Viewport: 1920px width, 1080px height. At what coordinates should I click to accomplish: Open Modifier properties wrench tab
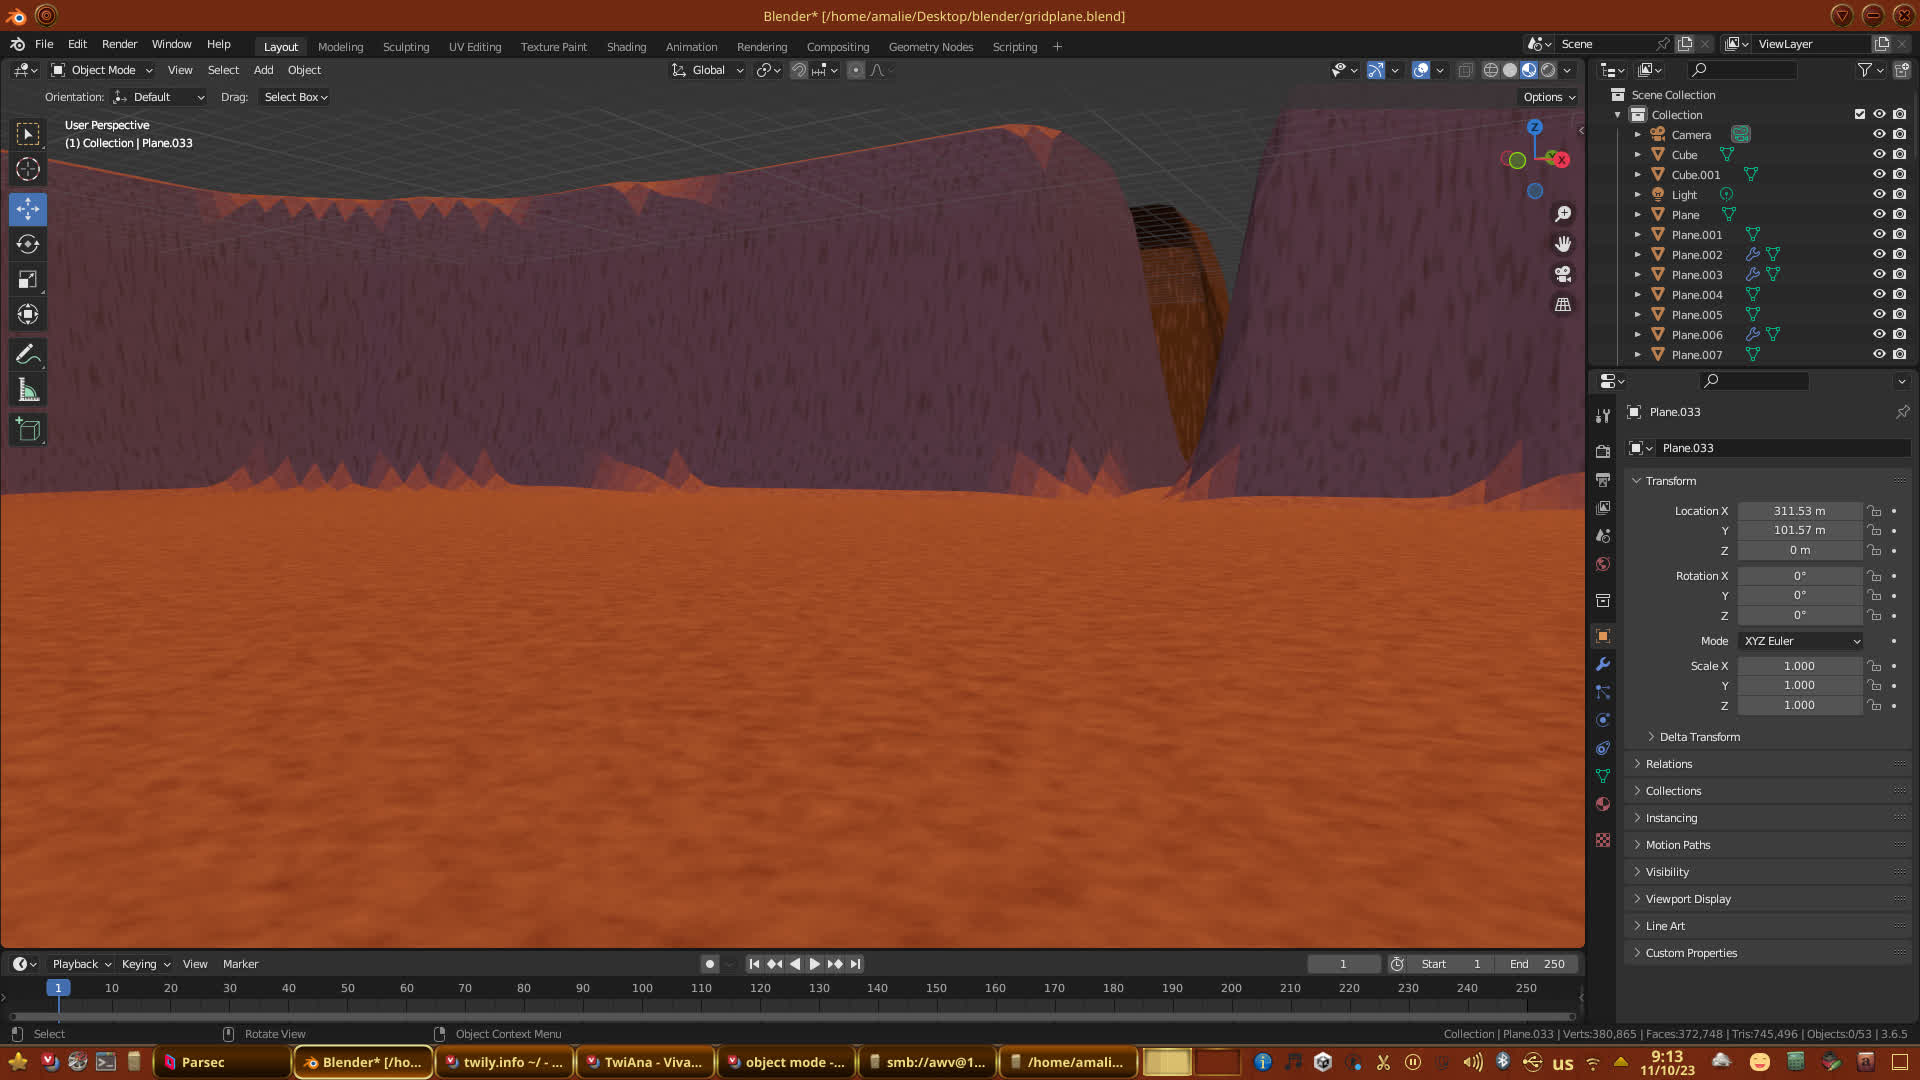pos(1603,664)
